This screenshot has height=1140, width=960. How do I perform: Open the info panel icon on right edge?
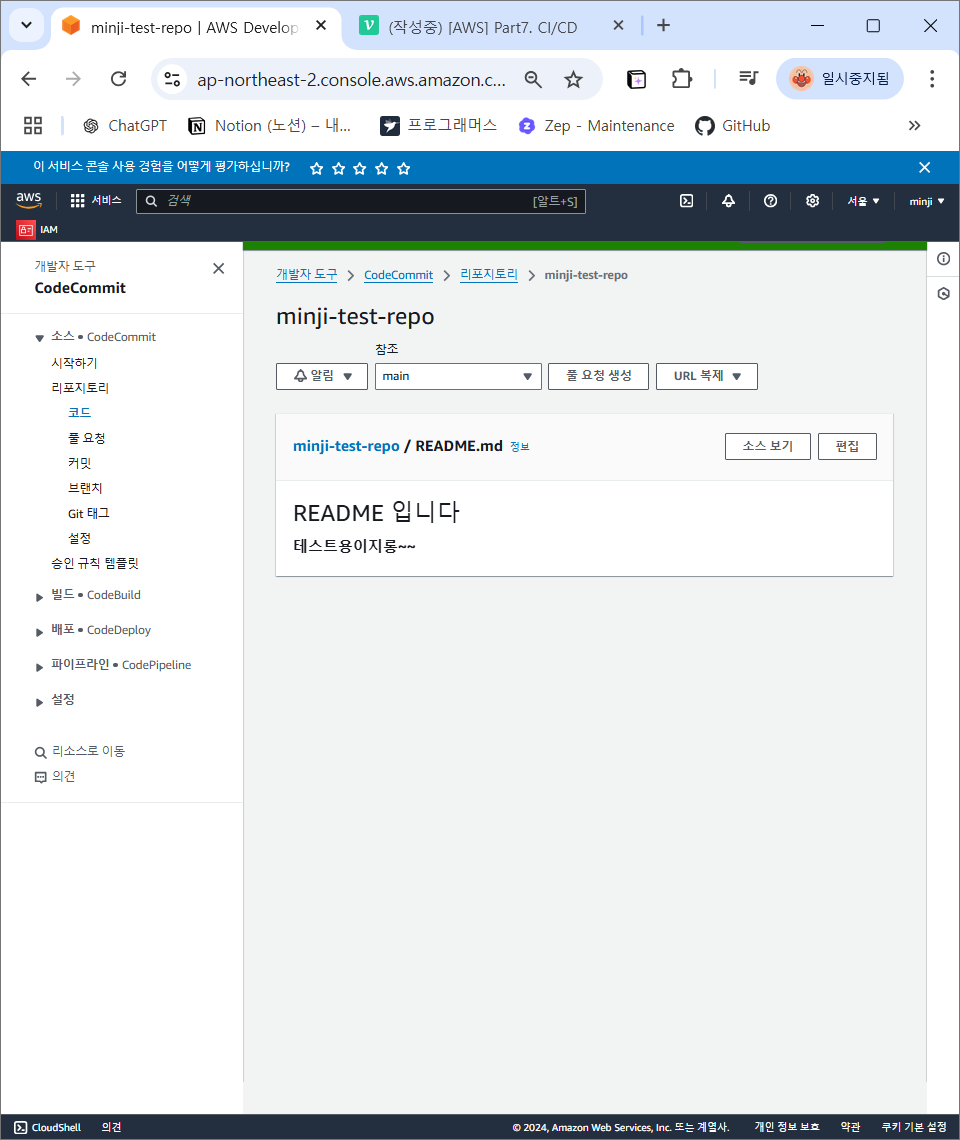pyautogui.click(x=943, y=259)
